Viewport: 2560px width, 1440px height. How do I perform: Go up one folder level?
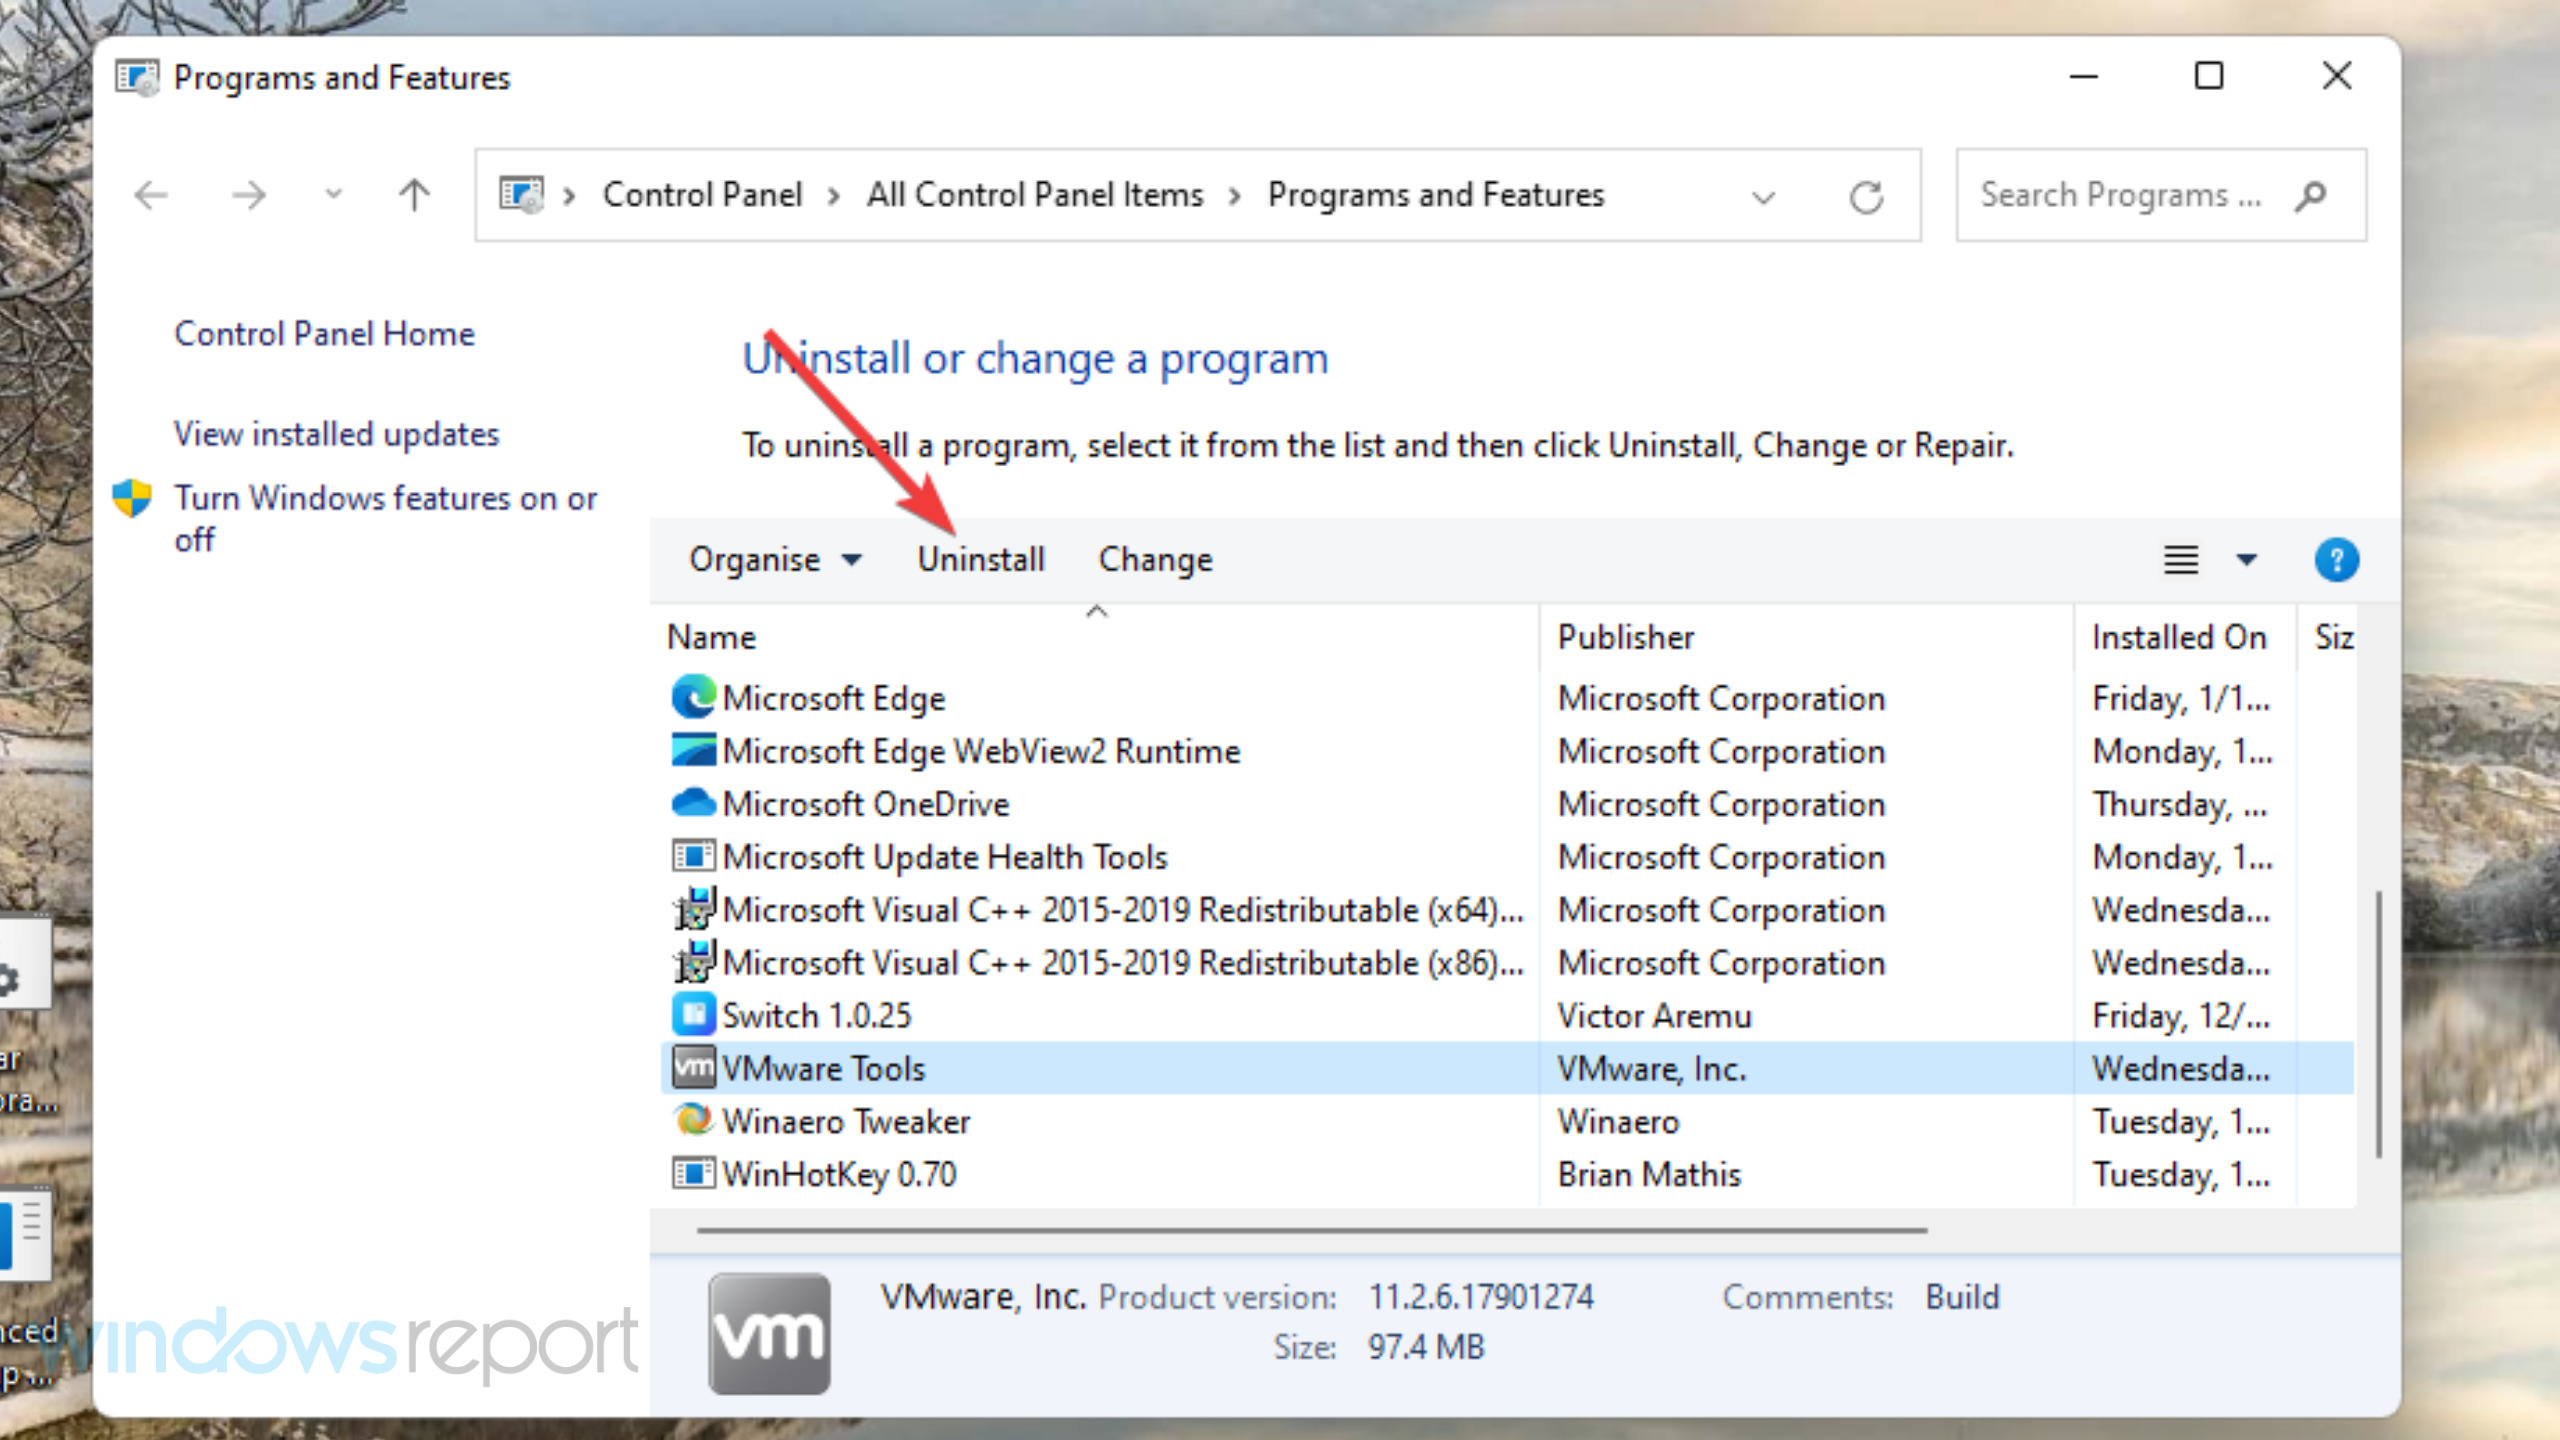[414, 195]
